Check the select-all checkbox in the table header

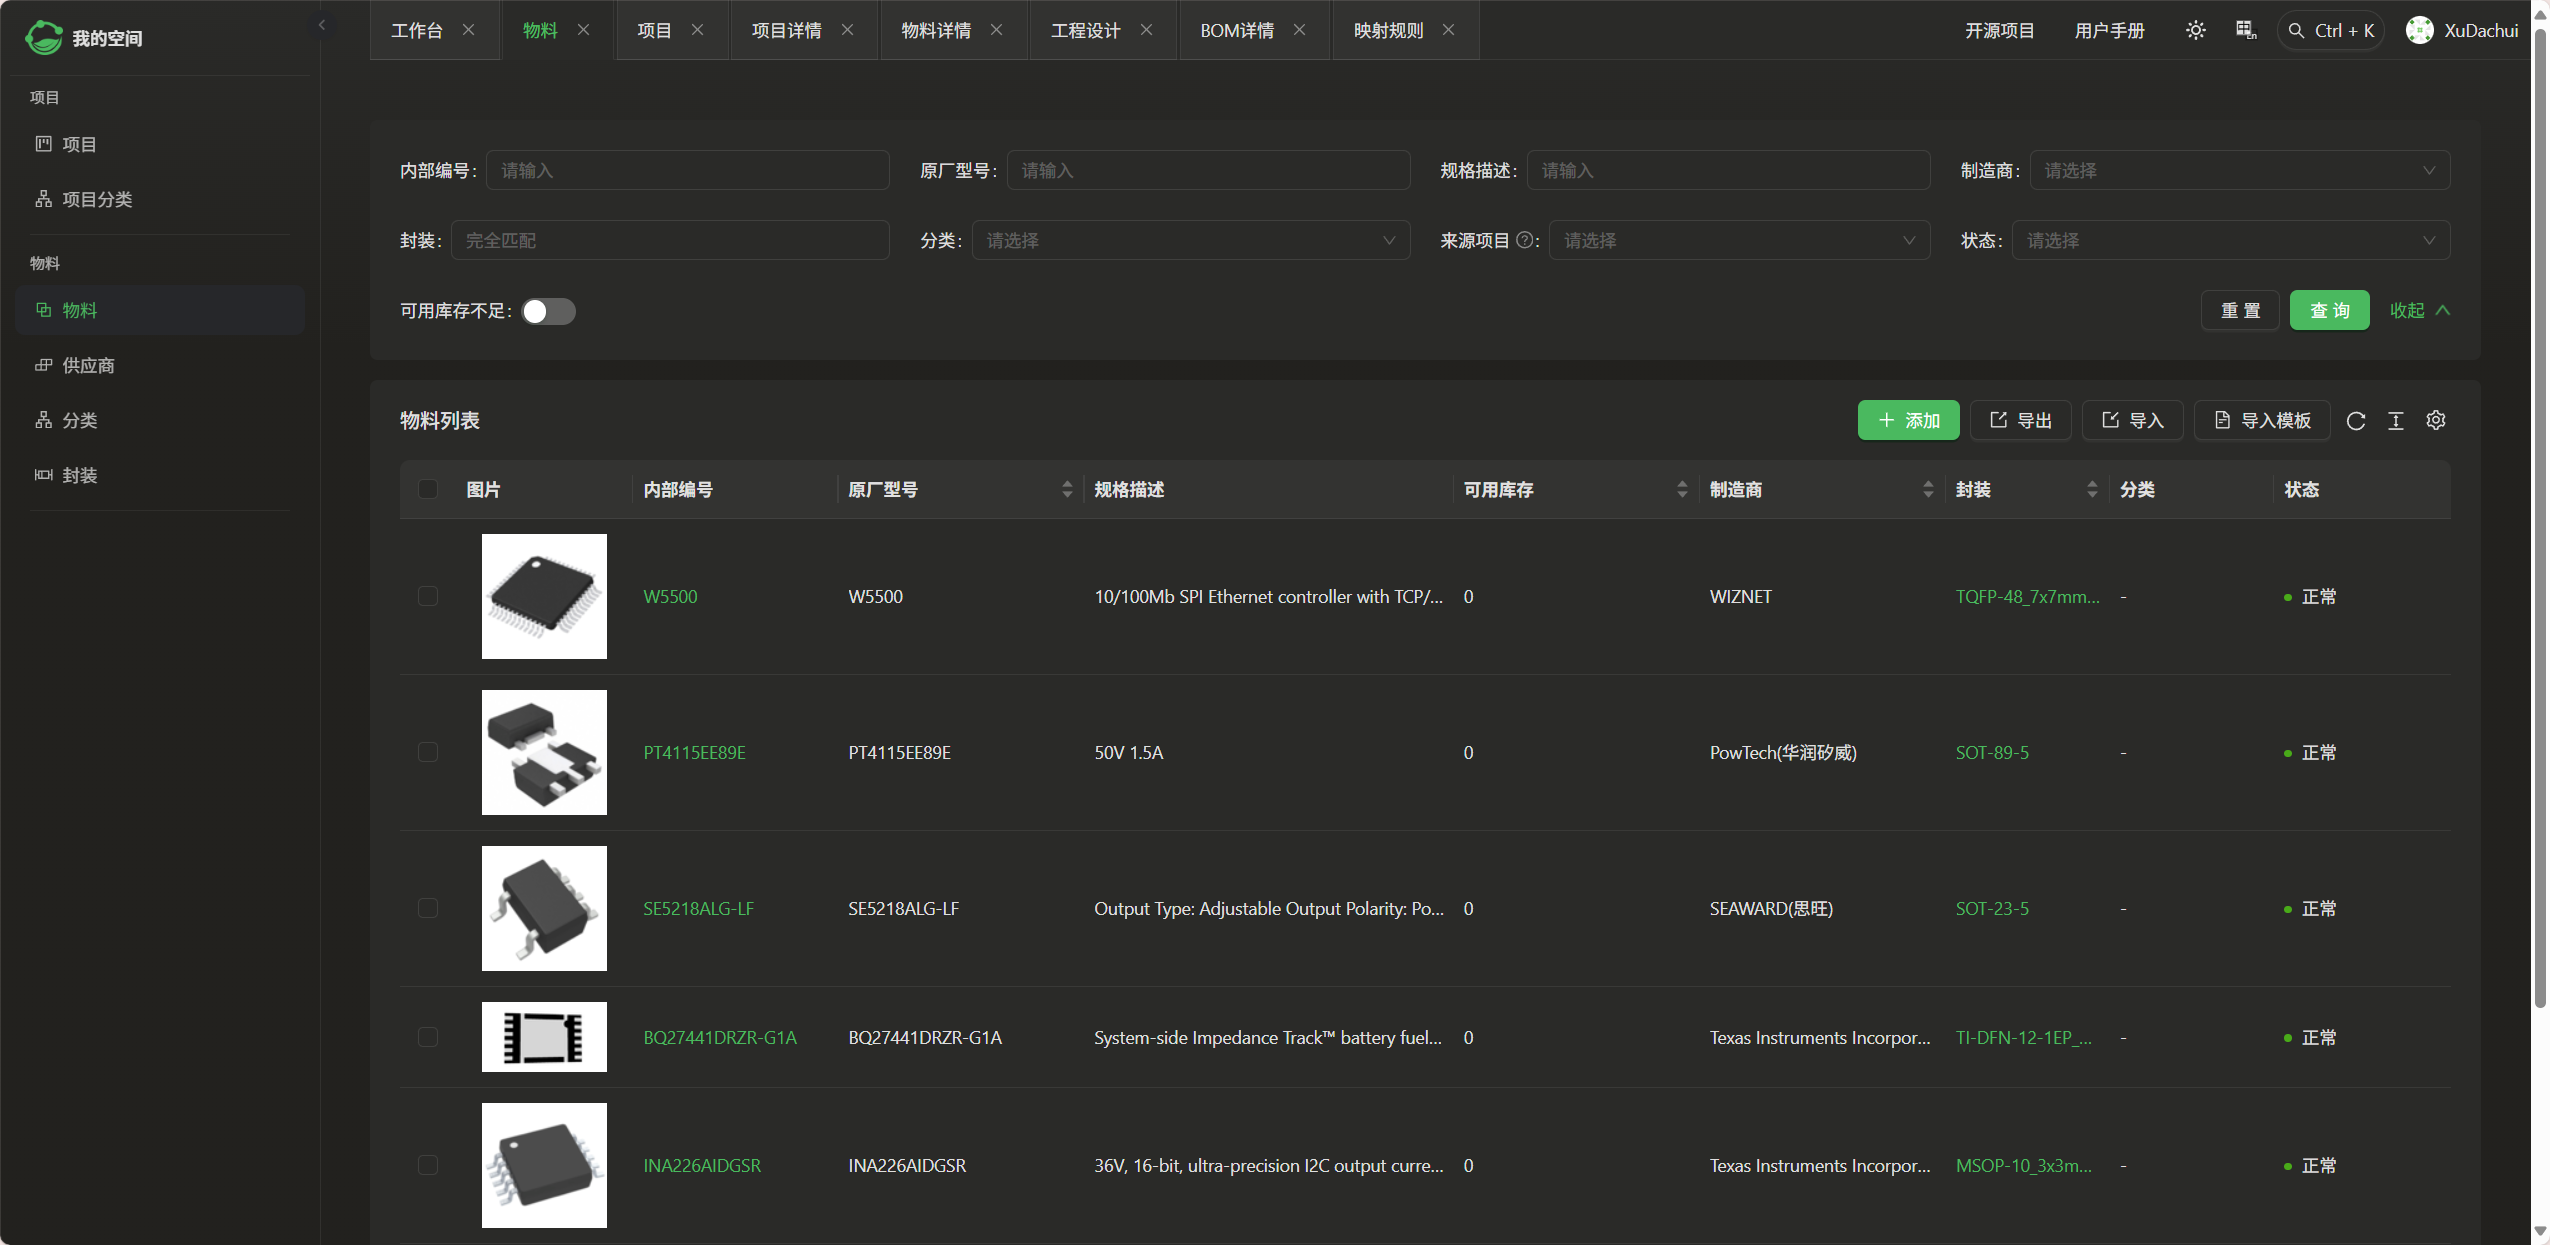[428, 489]
